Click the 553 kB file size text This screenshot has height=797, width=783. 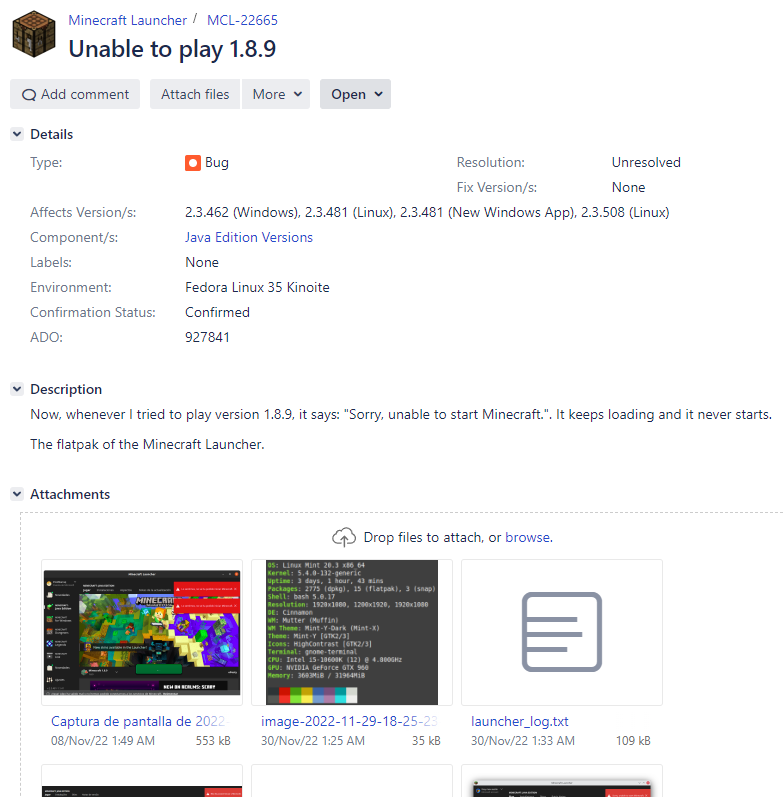pyautogui.click(x=213, y=741)
